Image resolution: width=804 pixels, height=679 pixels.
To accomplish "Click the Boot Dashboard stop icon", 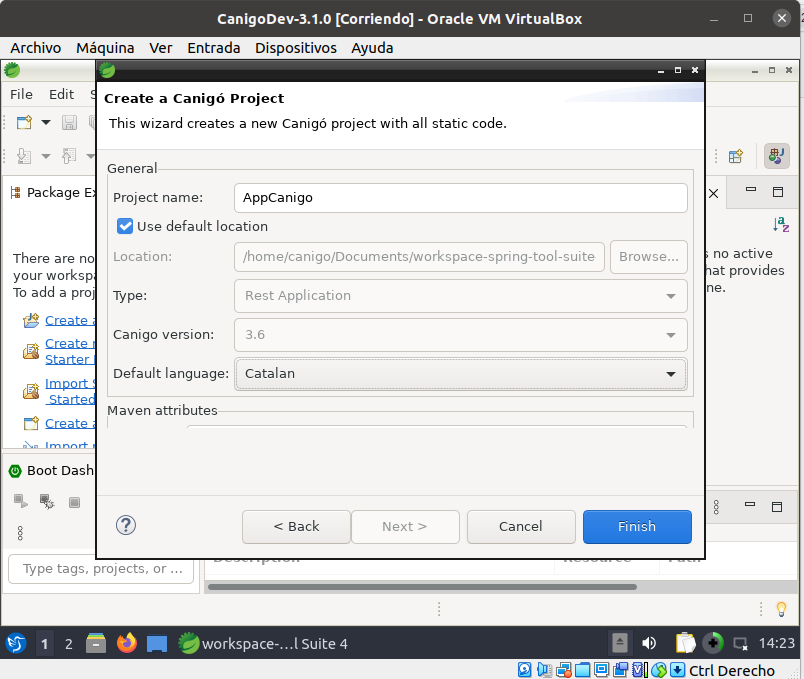I will pyautogui.click(x=74, y=502).
